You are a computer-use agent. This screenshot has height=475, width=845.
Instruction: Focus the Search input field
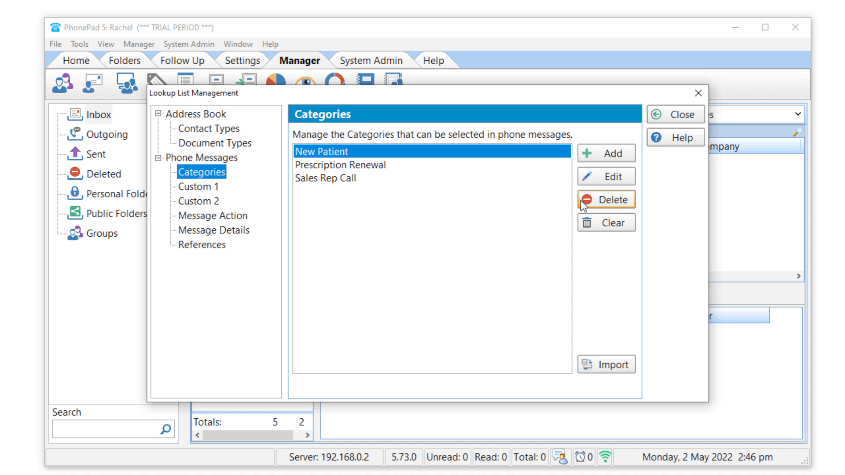click(x=106, y=429)
